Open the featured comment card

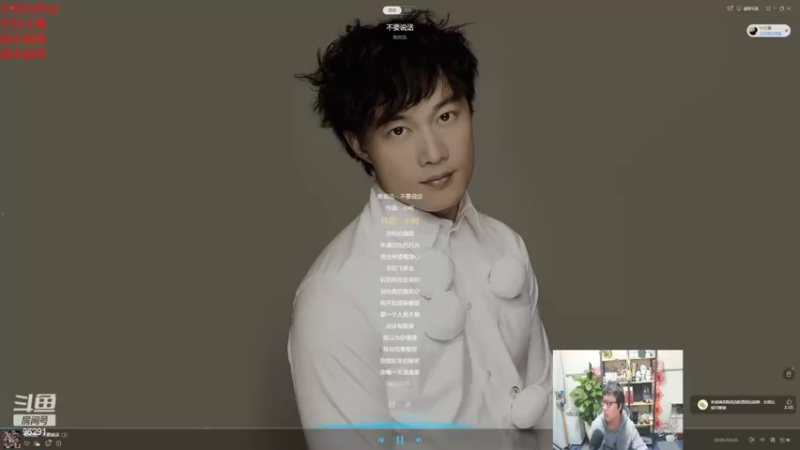(743, 405)
